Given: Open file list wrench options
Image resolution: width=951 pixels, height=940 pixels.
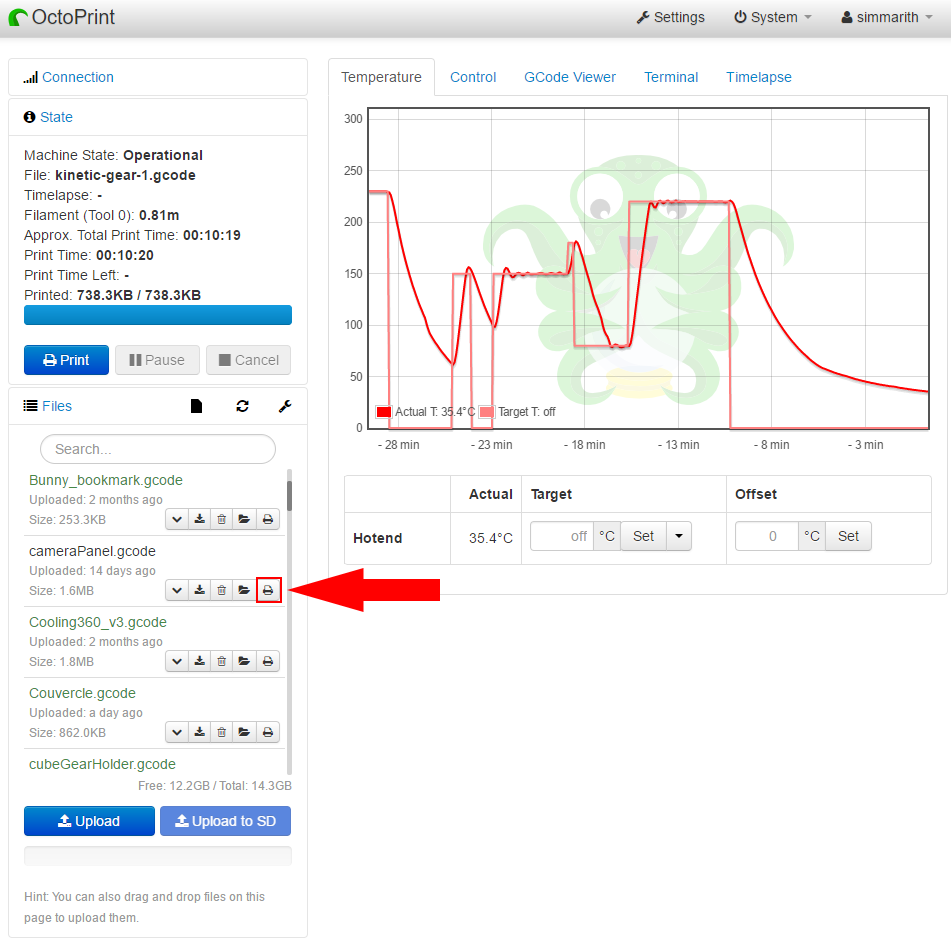Looking at the screenshot, I should 284,406.
